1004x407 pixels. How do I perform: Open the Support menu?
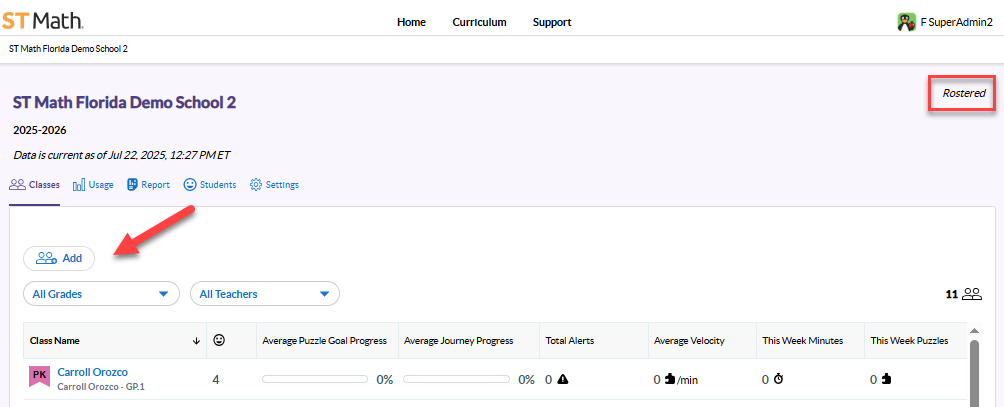[552, 22]
